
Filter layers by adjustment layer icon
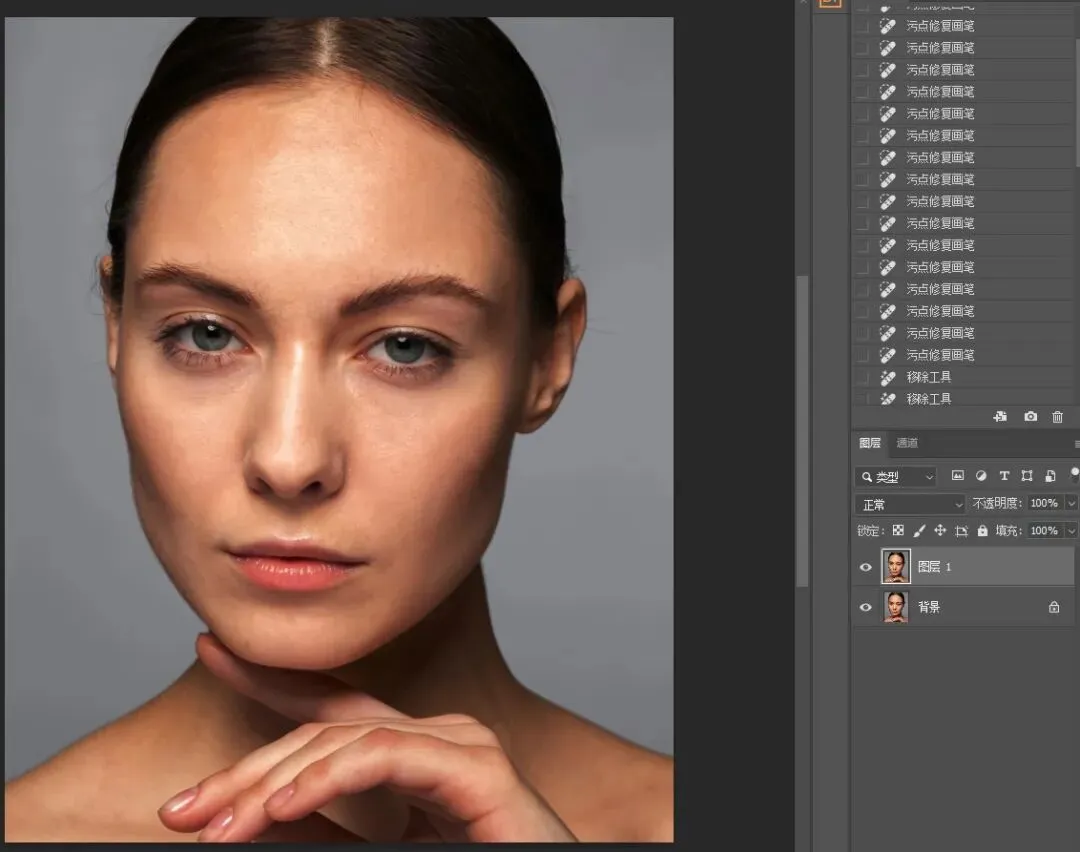click(x=981, y=476)
